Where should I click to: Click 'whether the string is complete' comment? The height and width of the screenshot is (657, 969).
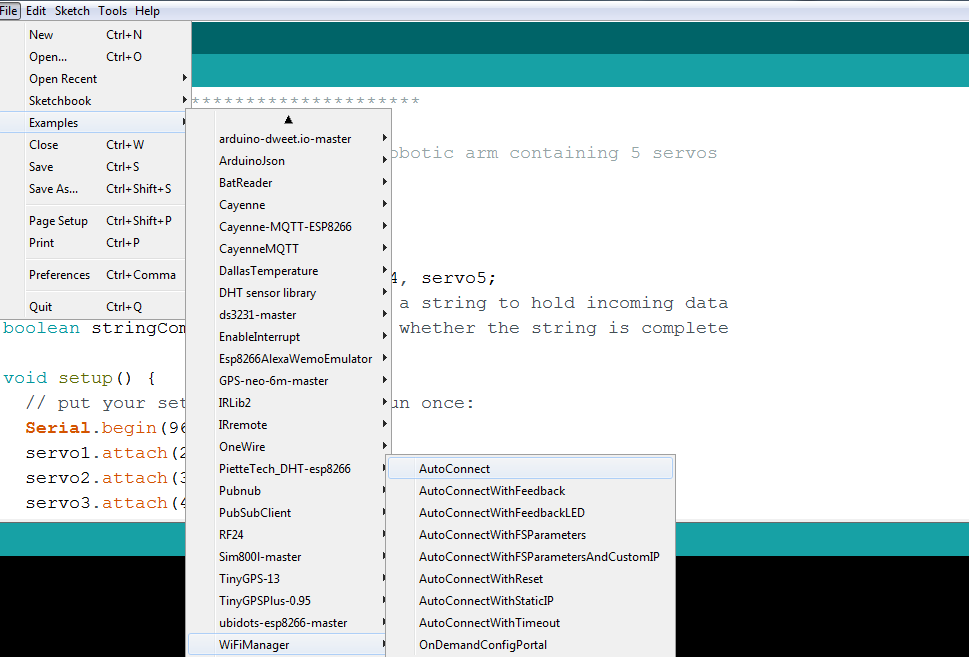click(x=564, y=328)
